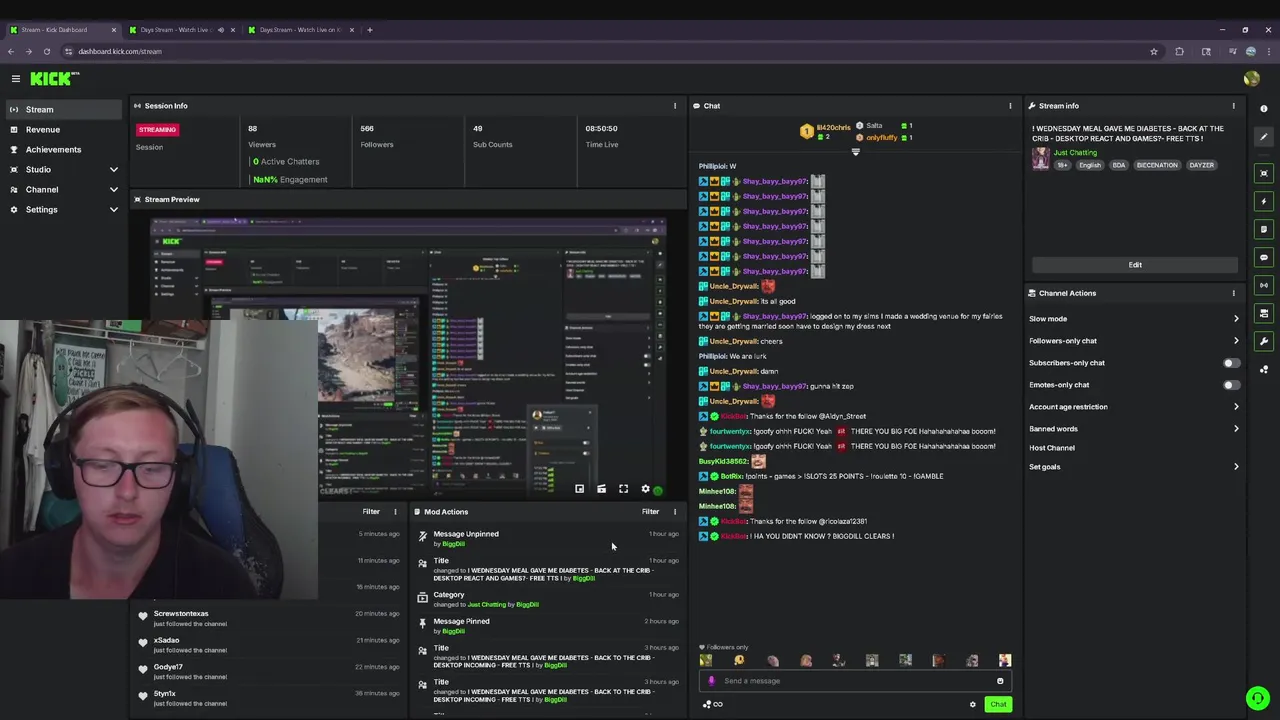Image resolution: width=1280 pixels, height=720 pixels.
Task: Click the Category changed mod action entry
Action: (x=548, y=599)
